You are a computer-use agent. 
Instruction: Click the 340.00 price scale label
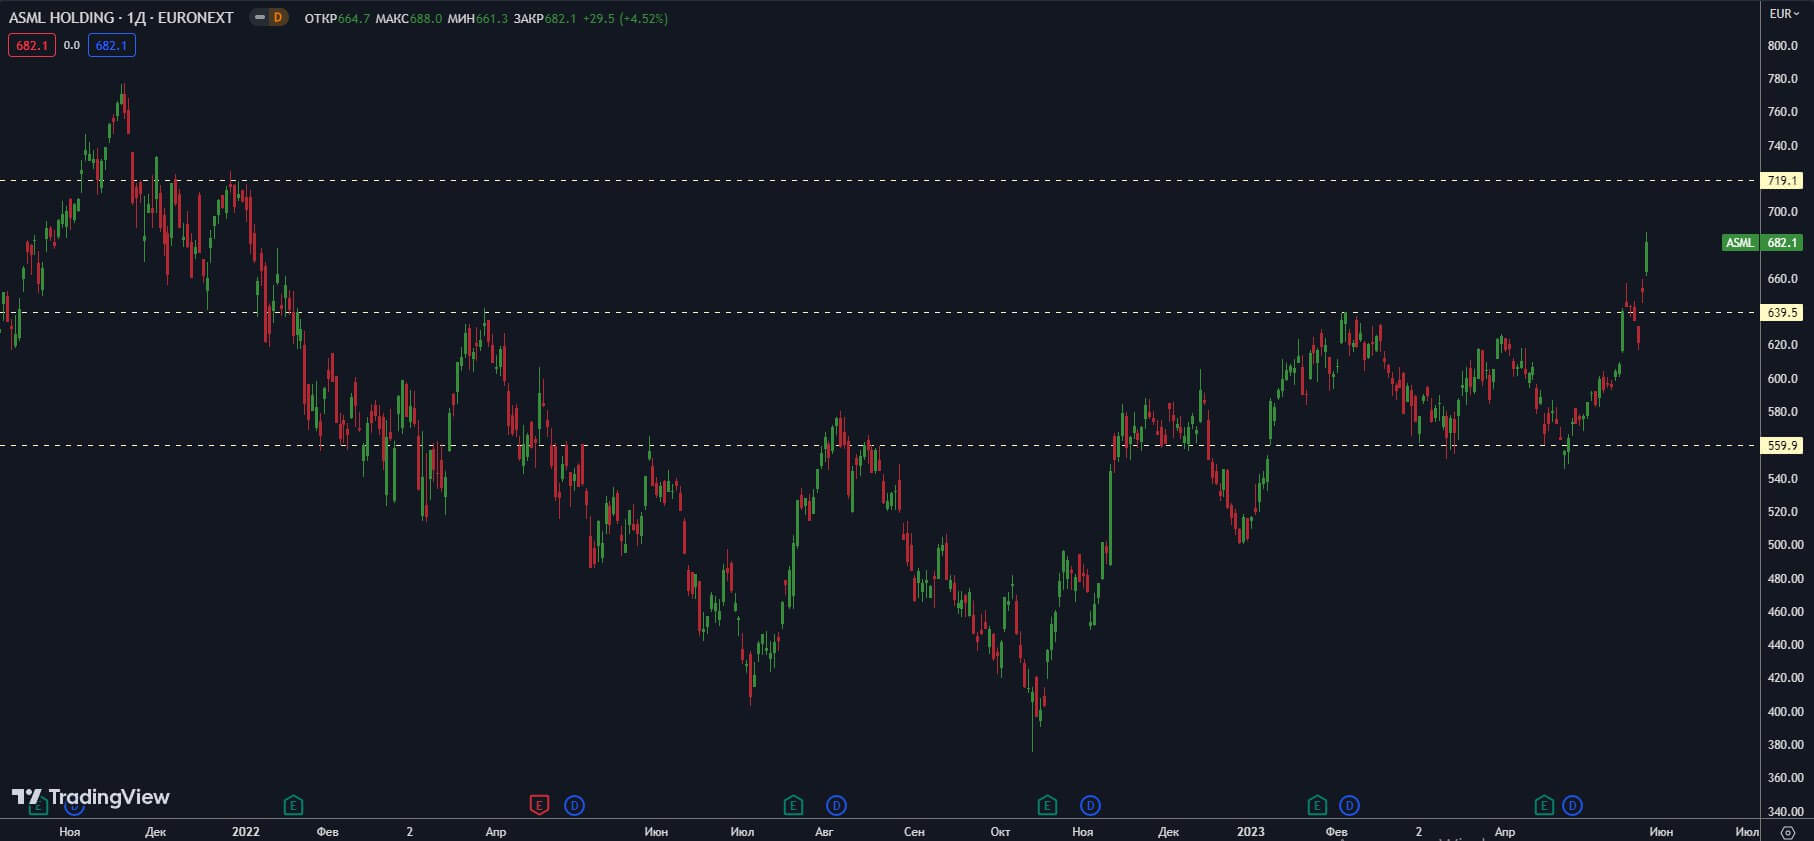(x=1785, y=811)
